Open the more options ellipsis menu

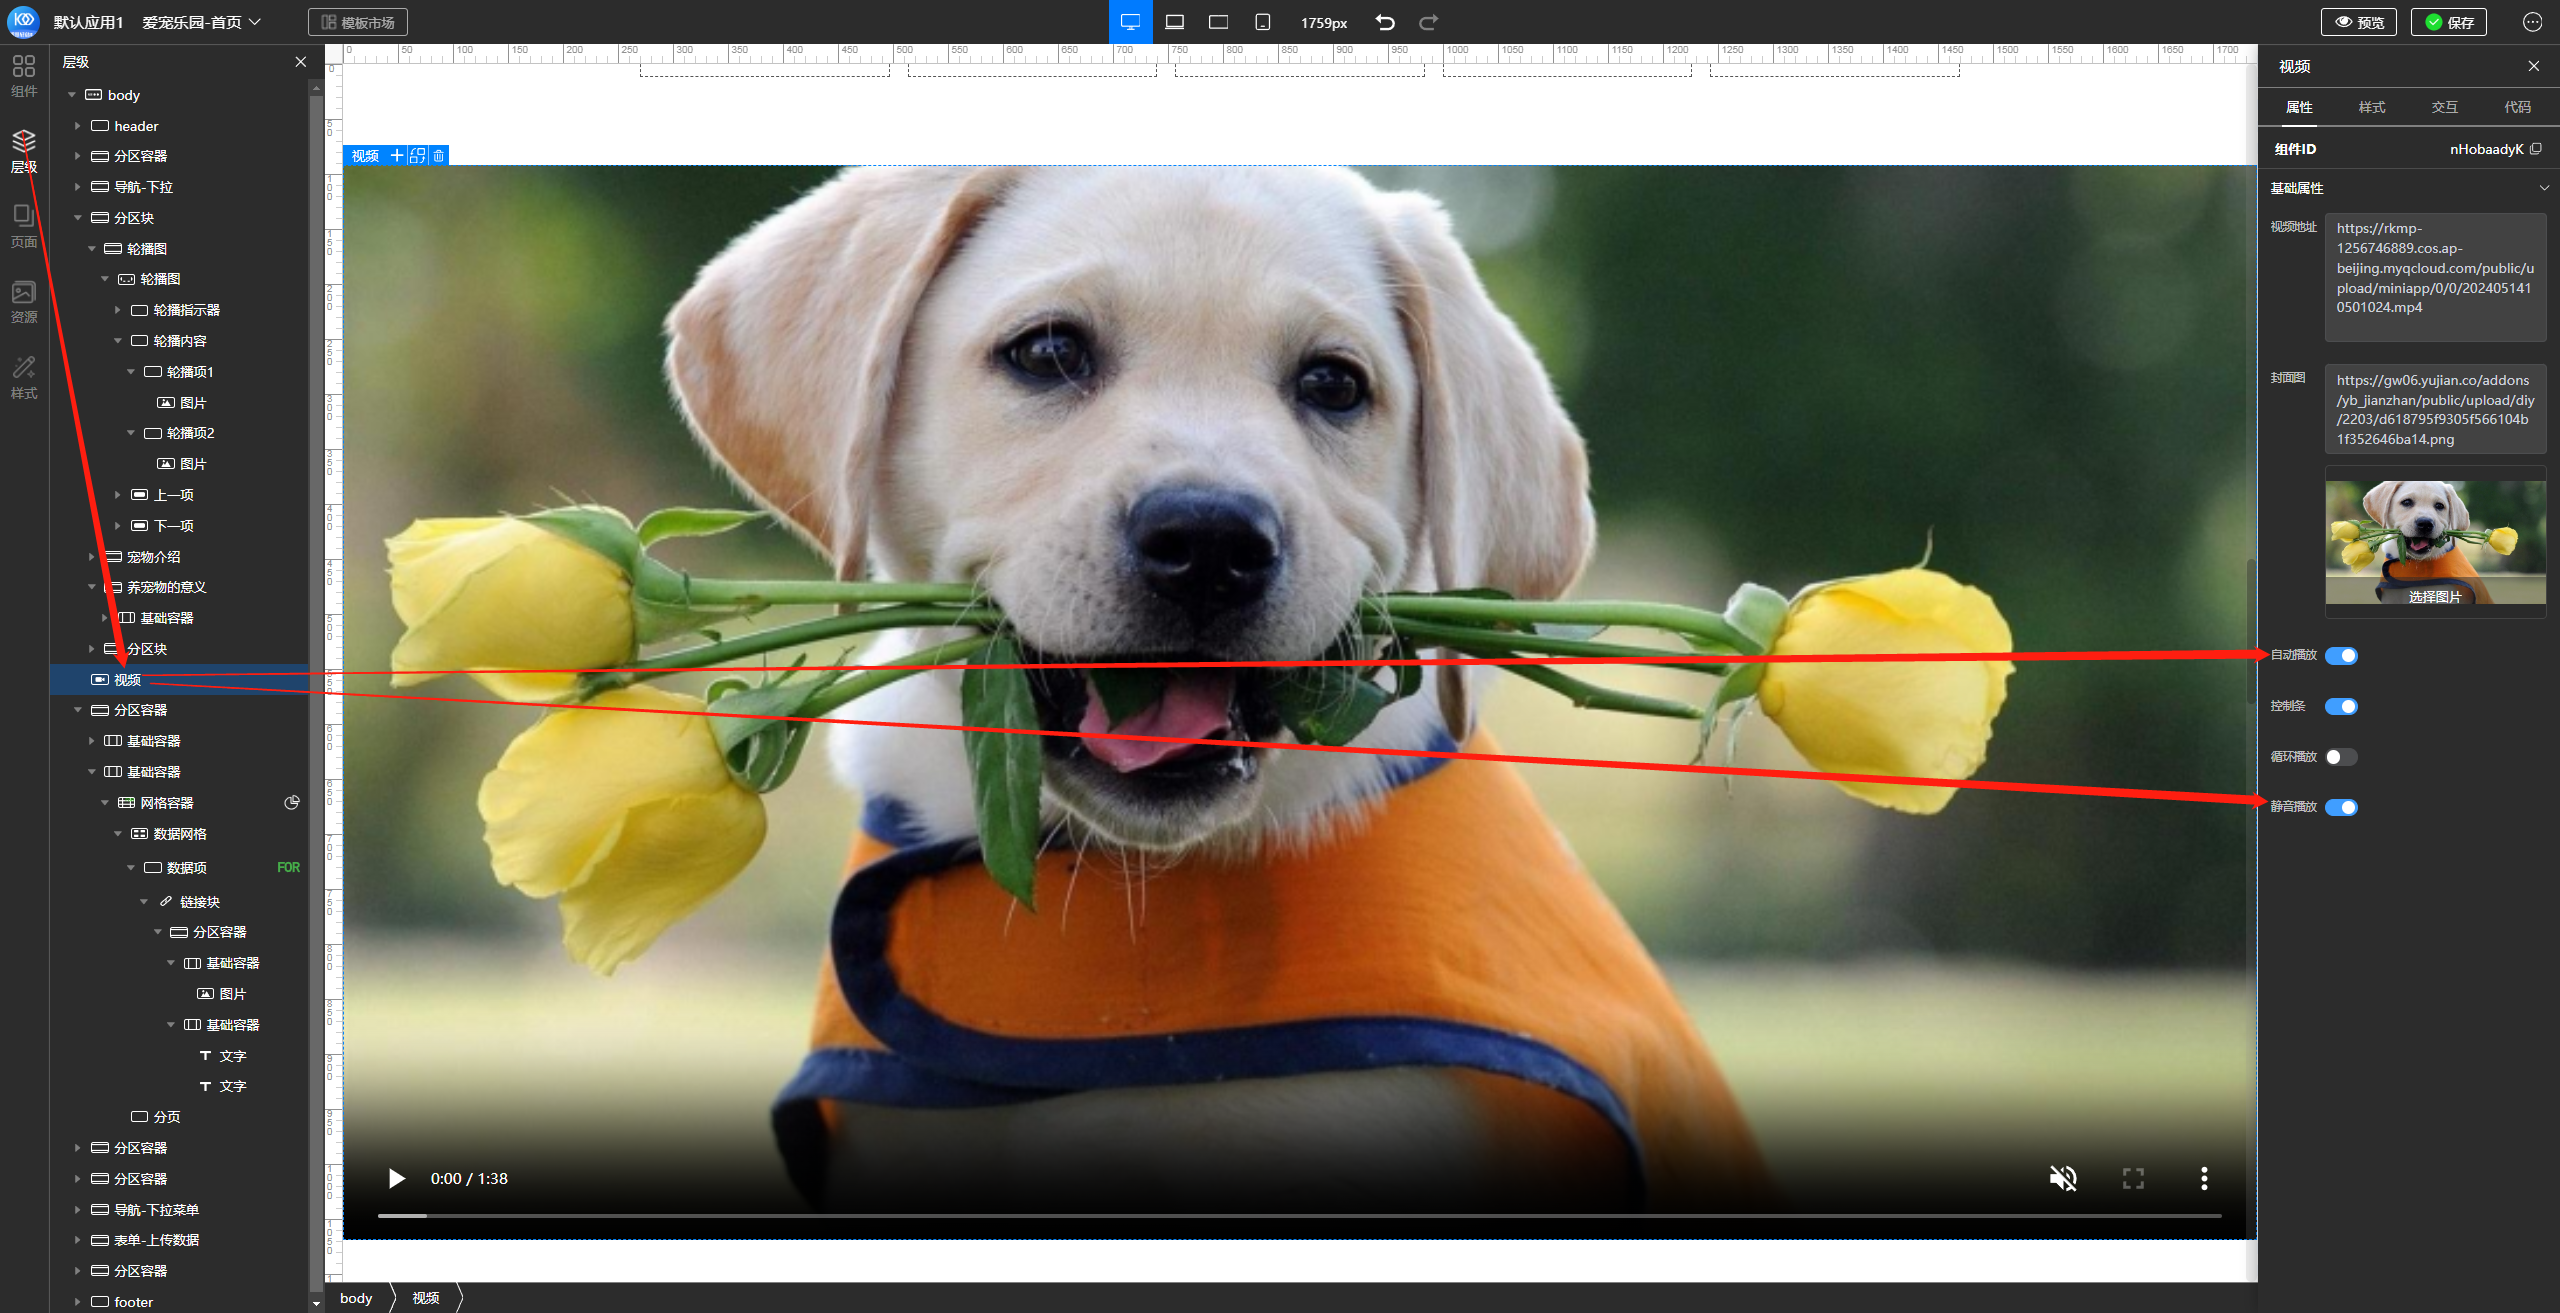pos(2532,22)
